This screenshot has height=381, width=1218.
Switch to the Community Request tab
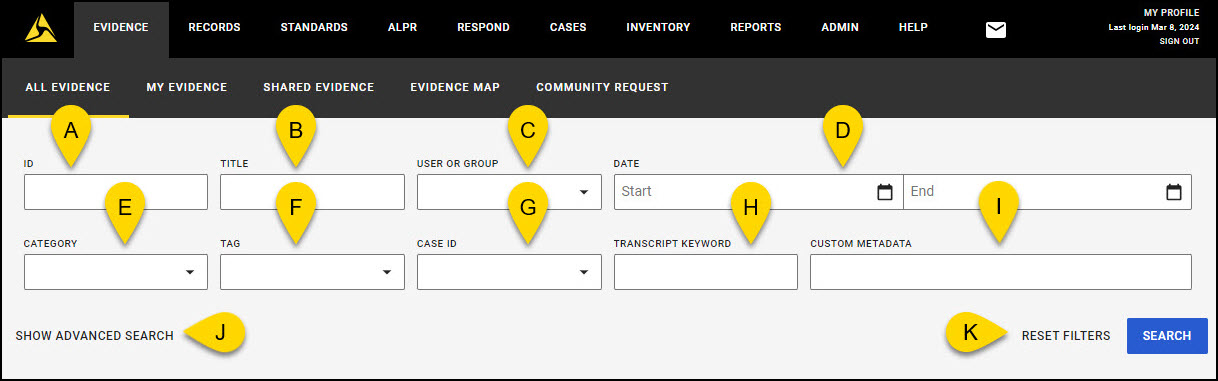tap(602, 87)
